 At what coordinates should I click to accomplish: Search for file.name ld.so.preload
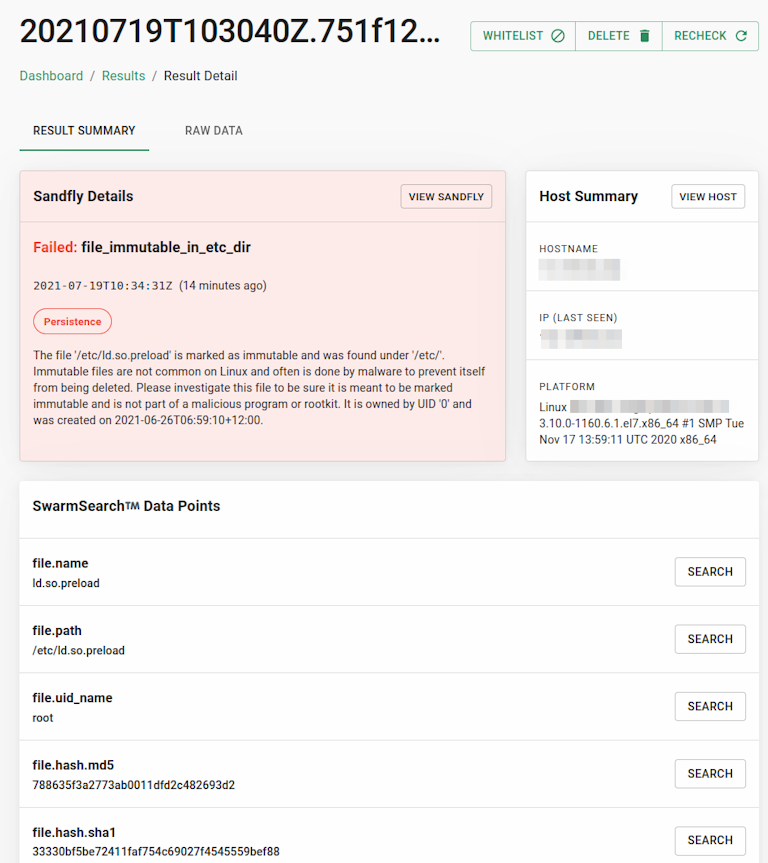[710, 572]
